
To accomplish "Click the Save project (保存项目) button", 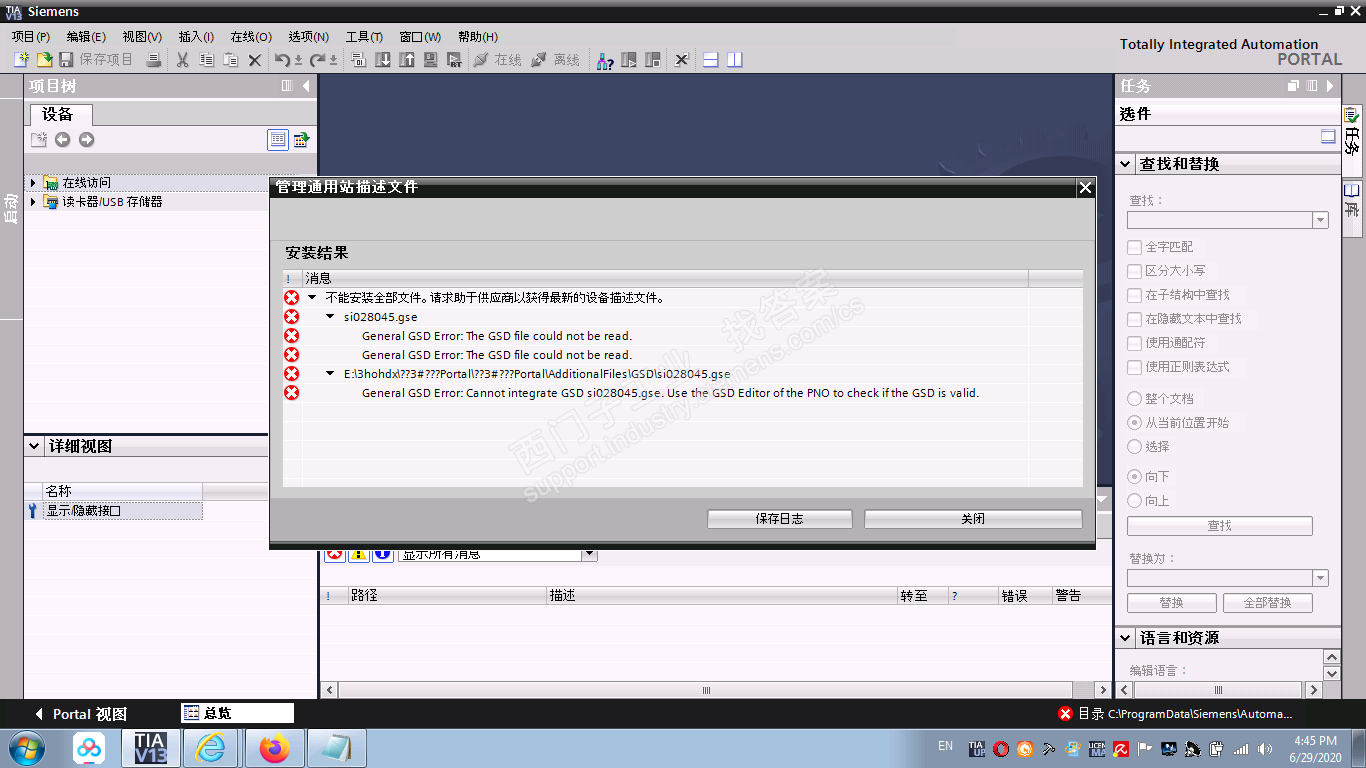I will [96, 60].
